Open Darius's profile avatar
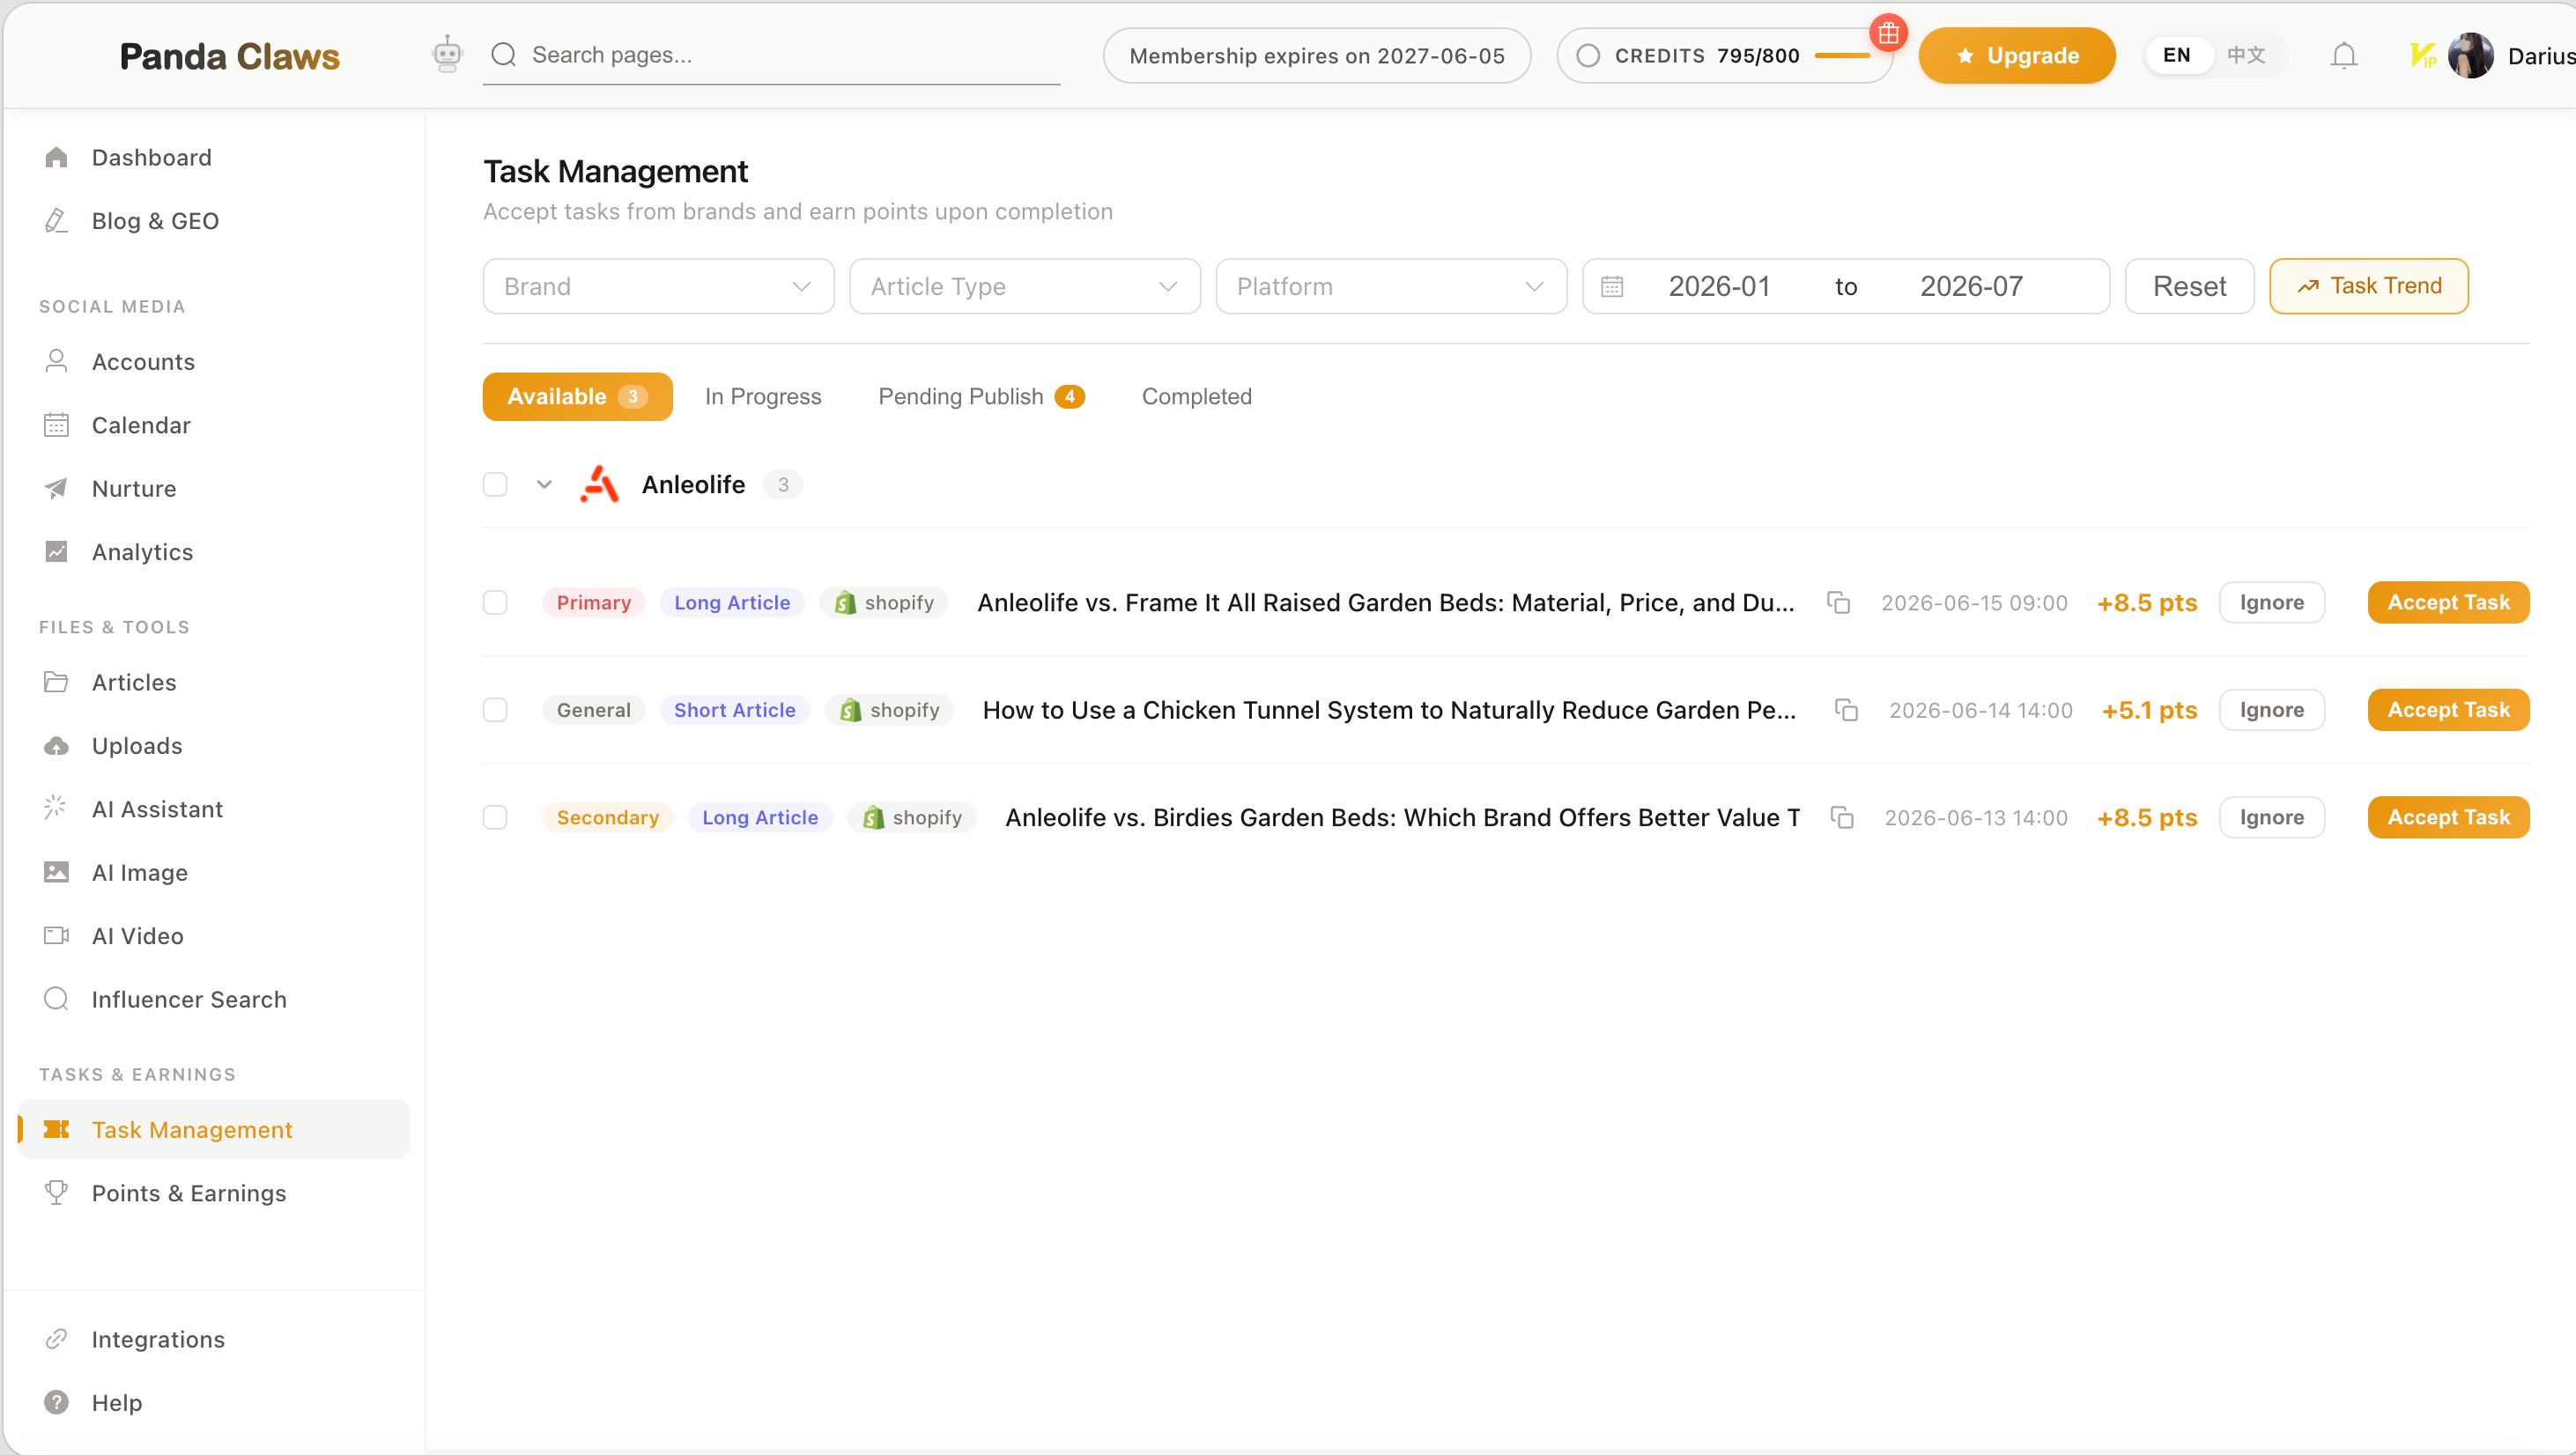The height and width of the screenshot is (1455, 2576). click(x=2470, y=55)
